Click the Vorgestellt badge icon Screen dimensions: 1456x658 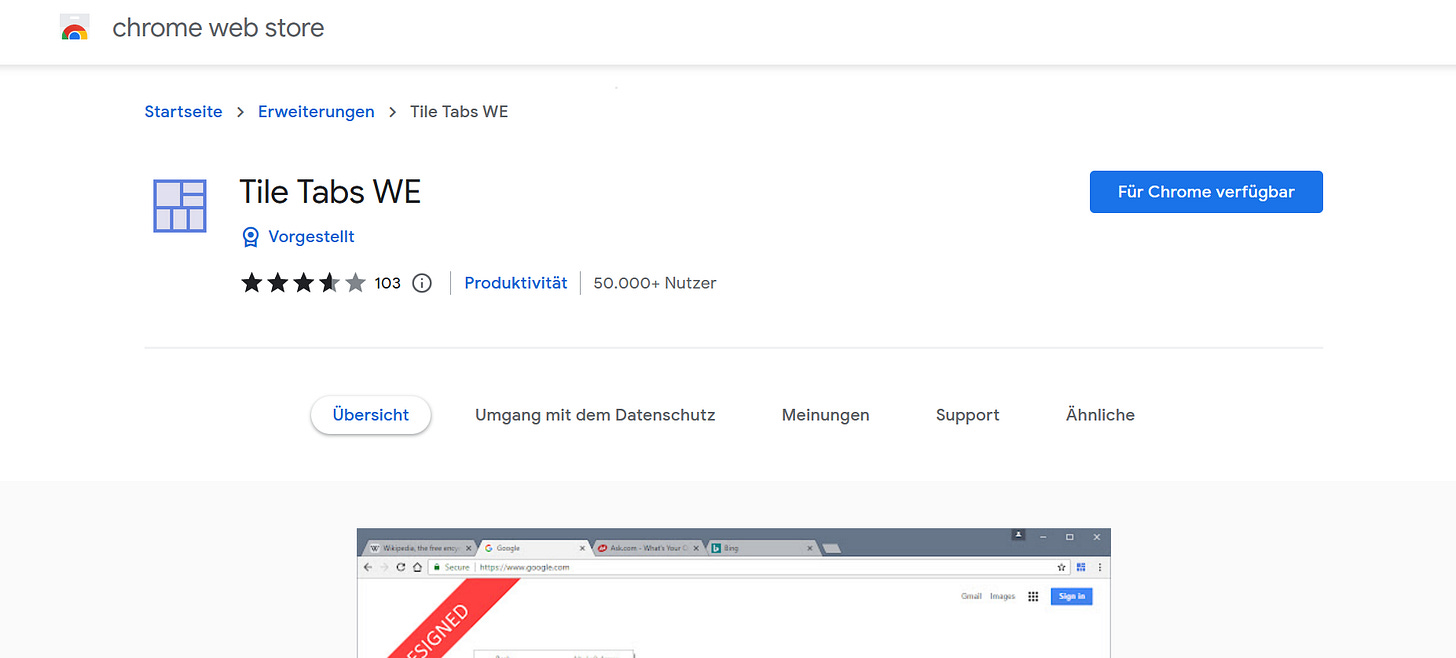[x=251, y=237]
